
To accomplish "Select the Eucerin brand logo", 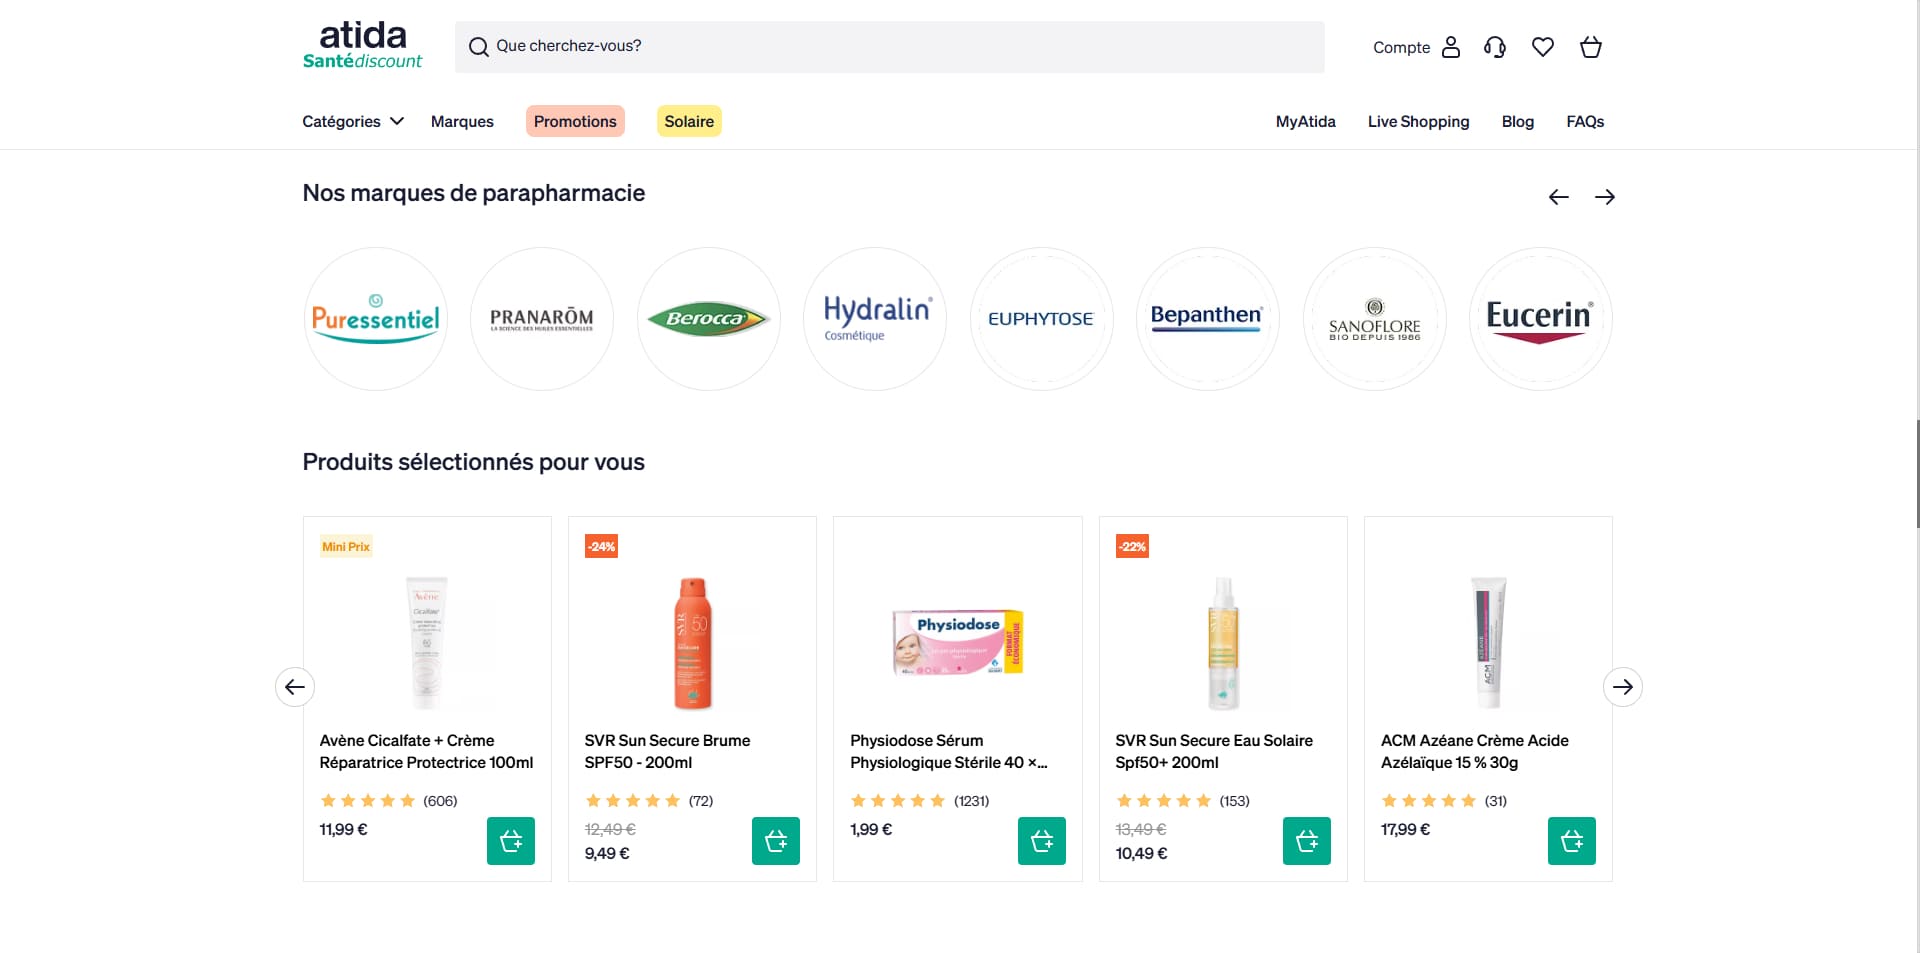I will point(1540,319).
